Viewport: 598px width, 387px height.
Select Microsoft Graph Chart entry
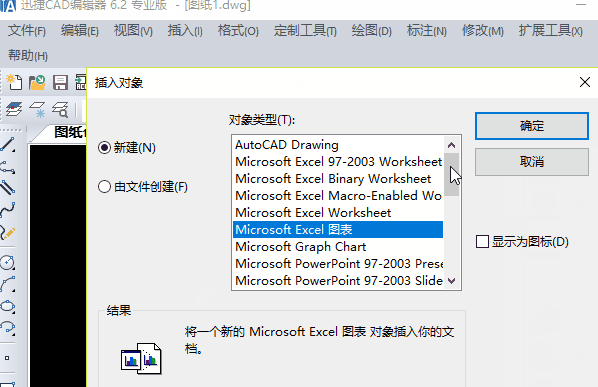point(338,247)
